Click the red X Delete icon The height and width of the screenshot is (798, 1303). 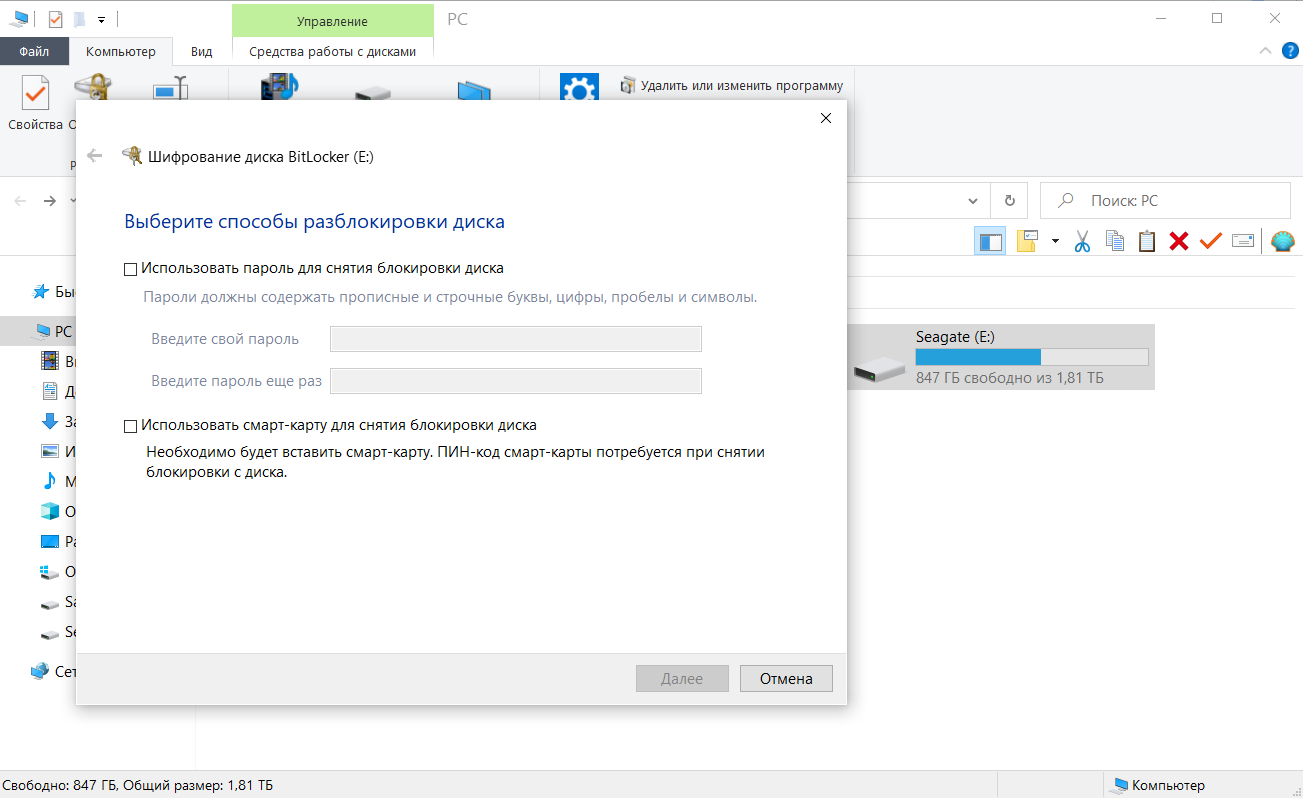point(1179,241)
